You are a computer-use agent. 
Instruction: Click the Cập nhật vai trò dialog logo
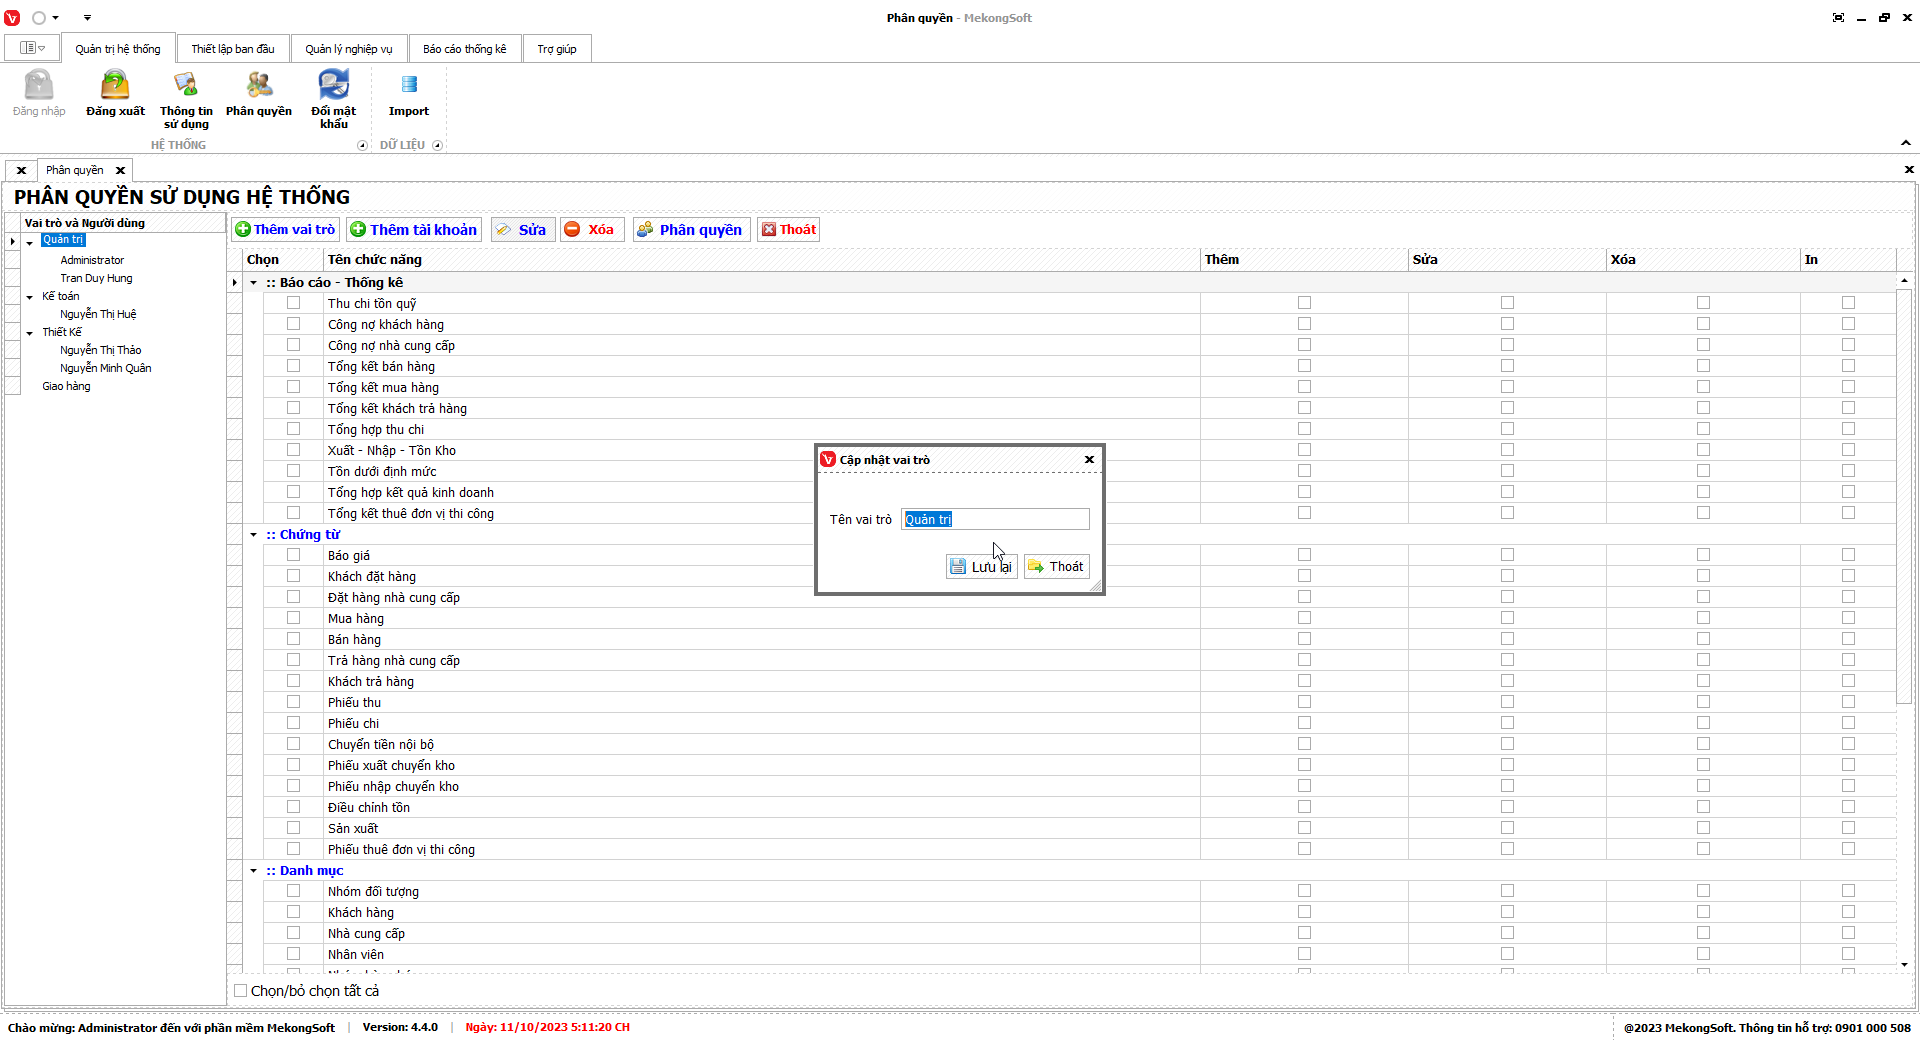[828, 460]
